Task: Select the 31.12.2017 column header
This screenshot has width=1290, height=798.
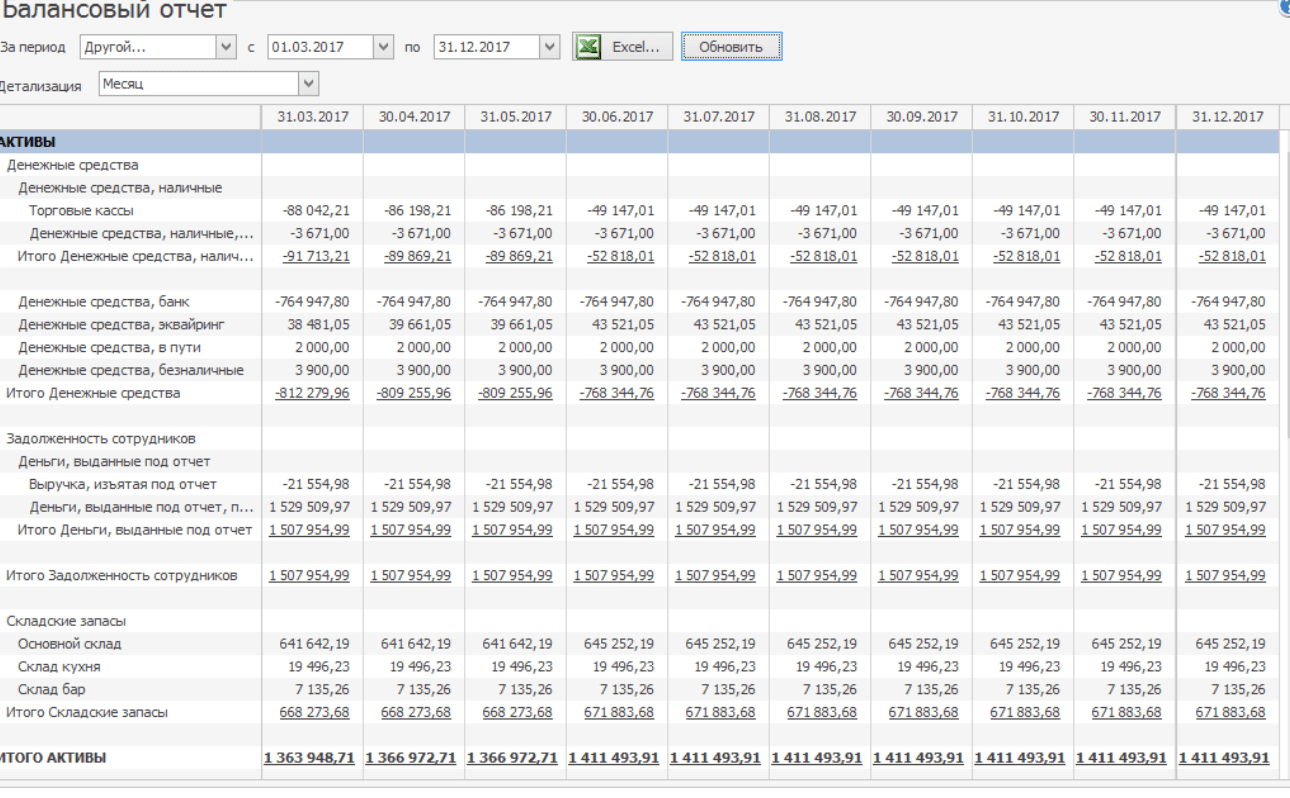Action: (x=1227, y=117)
